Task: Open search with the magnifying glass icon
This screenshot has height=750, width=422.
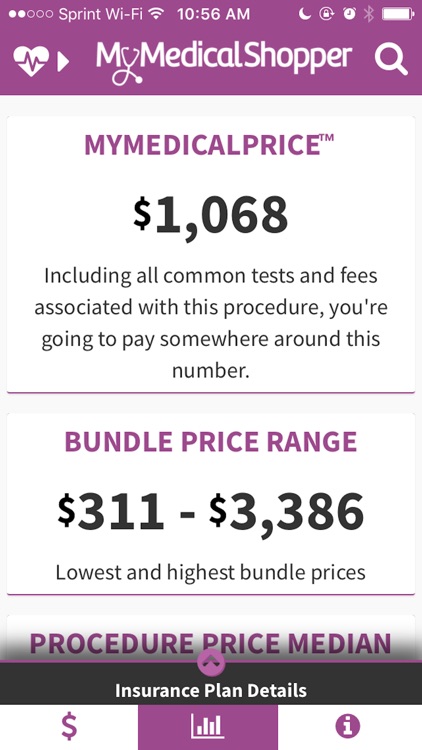Action: coord(391,59)
